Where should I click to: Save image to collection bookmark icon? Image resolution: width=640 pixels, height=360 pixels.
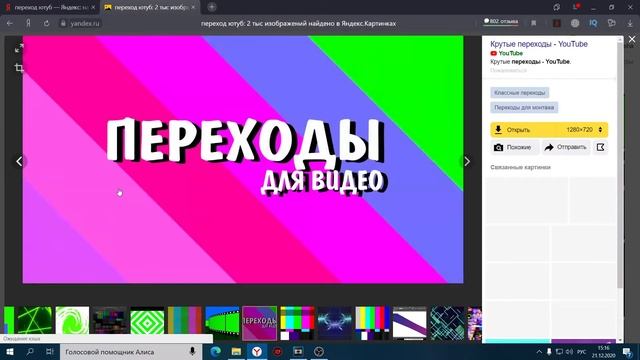(x=600, y=147)
